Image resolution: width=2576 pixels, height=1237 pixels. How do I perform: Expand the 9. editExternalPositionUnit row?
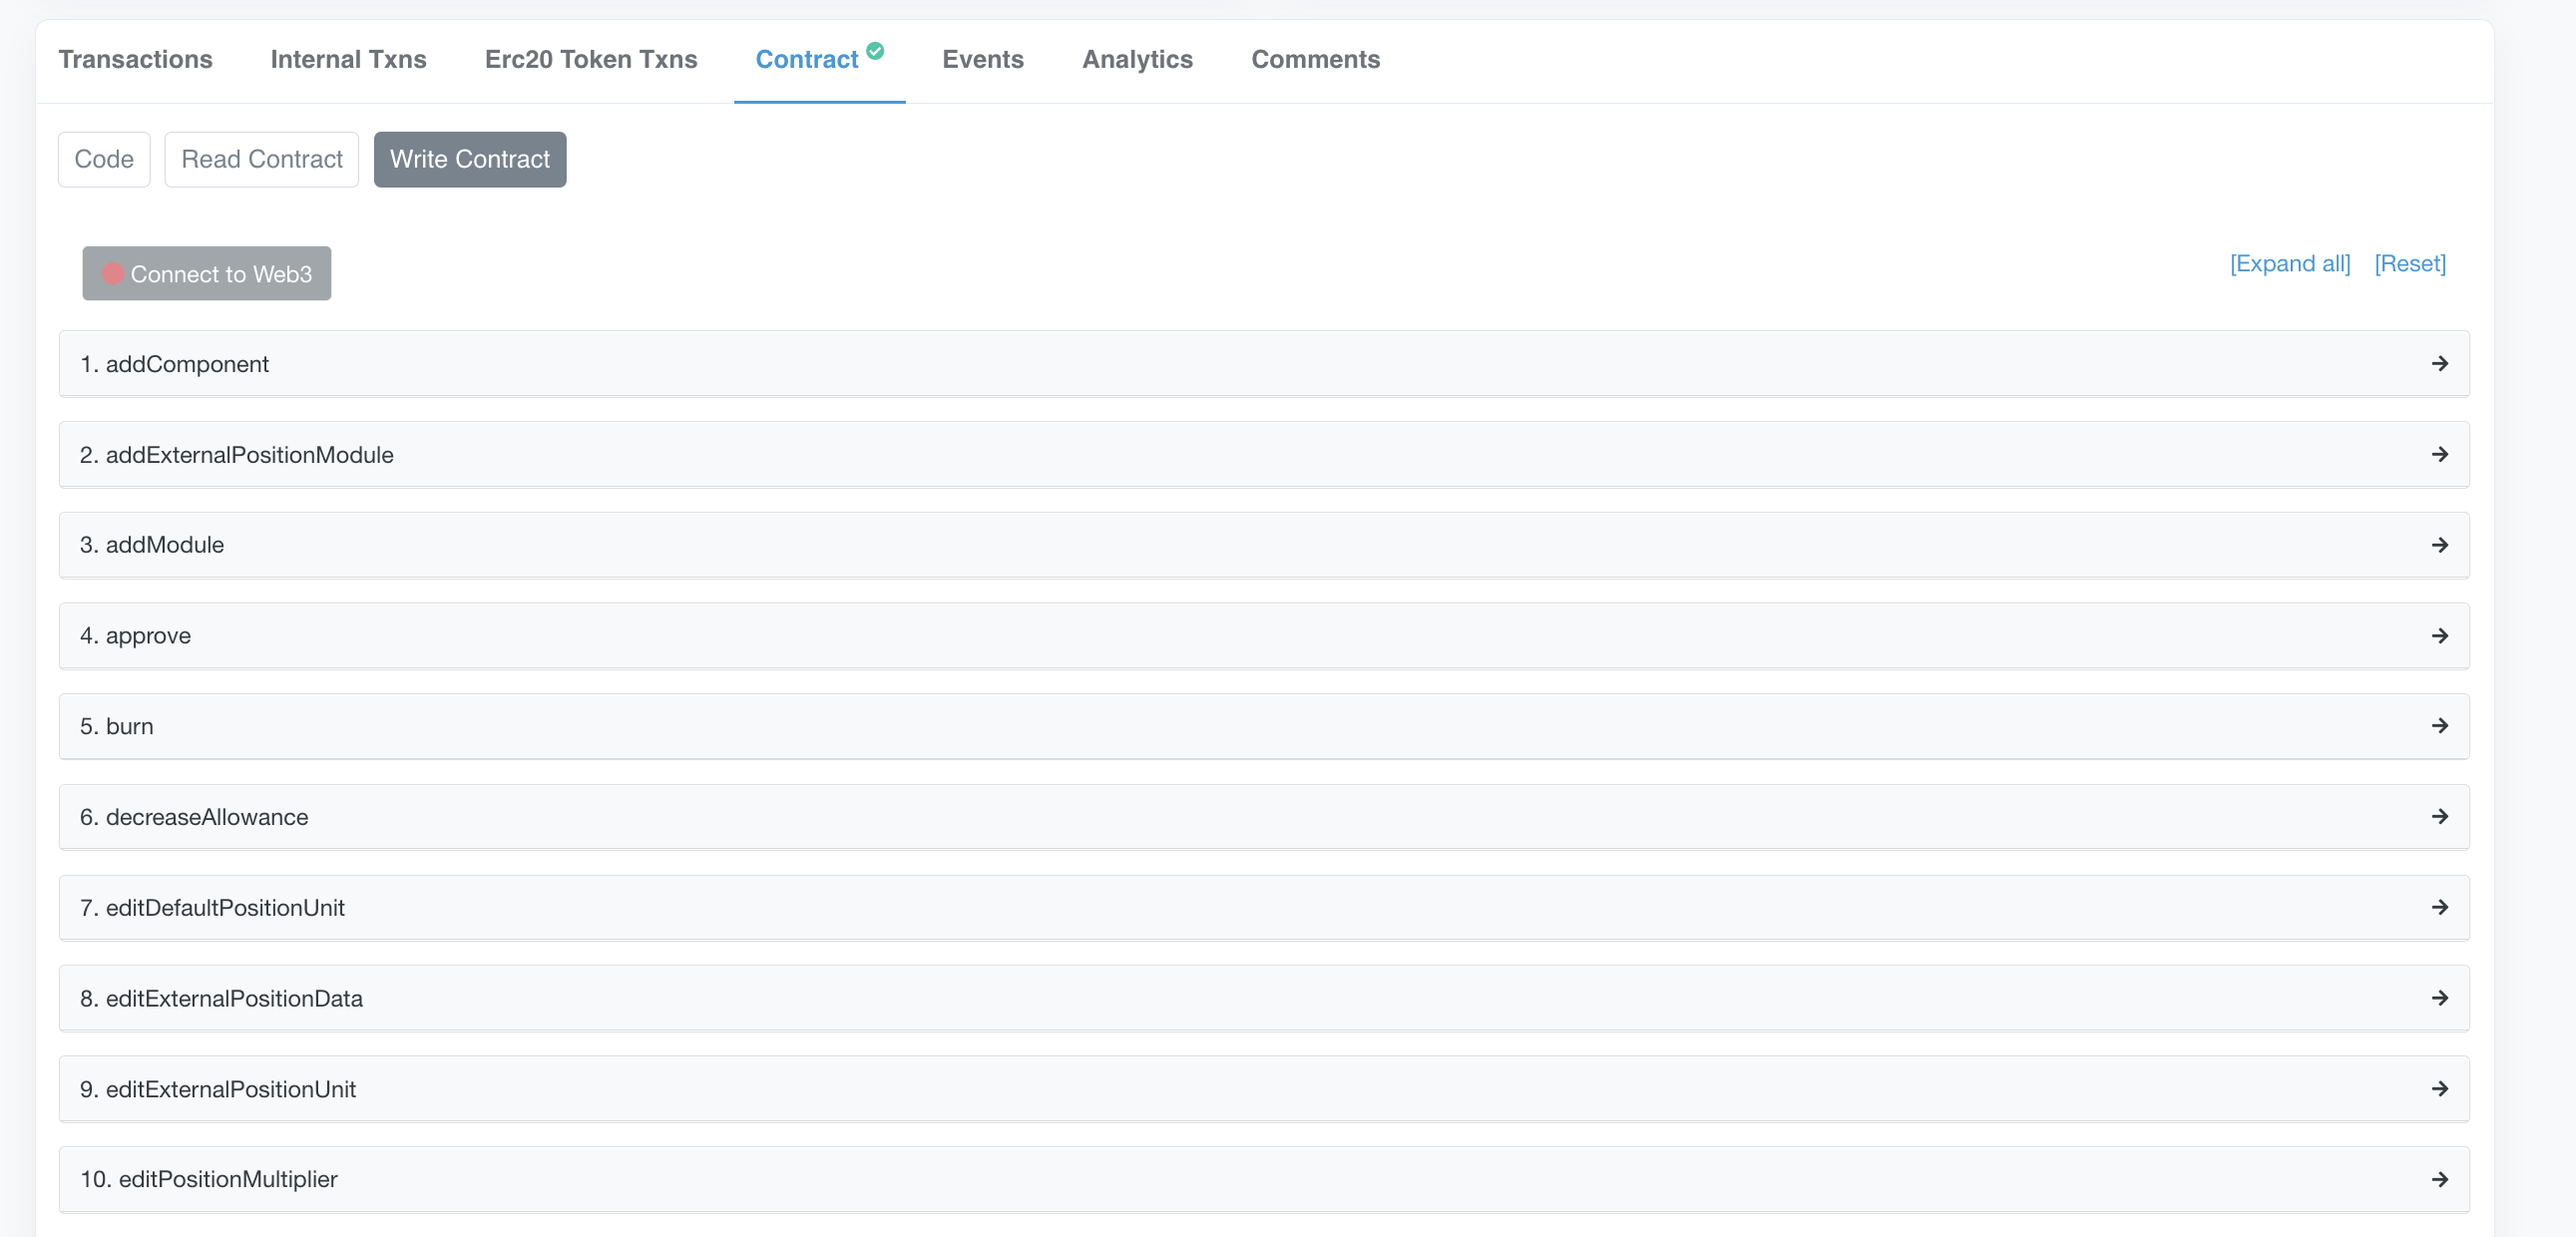[x=1264, y=1089]
